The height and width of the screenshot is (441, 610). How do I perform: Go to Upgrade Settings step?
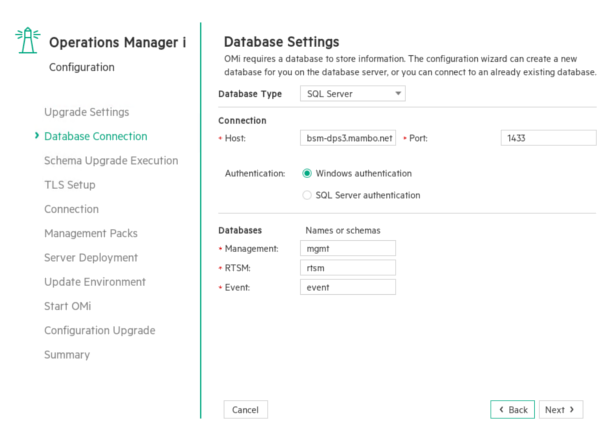[86, 112]
